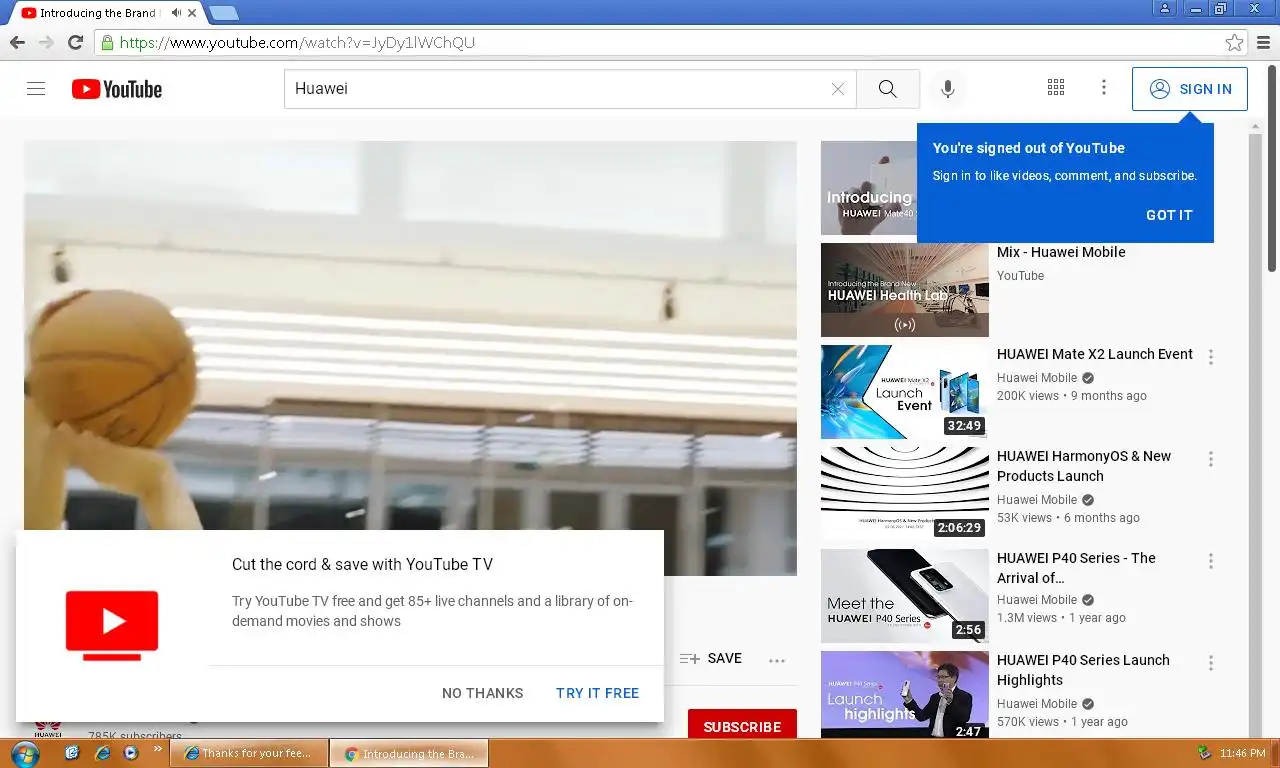Bookmark this page with the star
Image resolution: width=1280 pixels, height=768 pixels.
tap(1235, 43)
